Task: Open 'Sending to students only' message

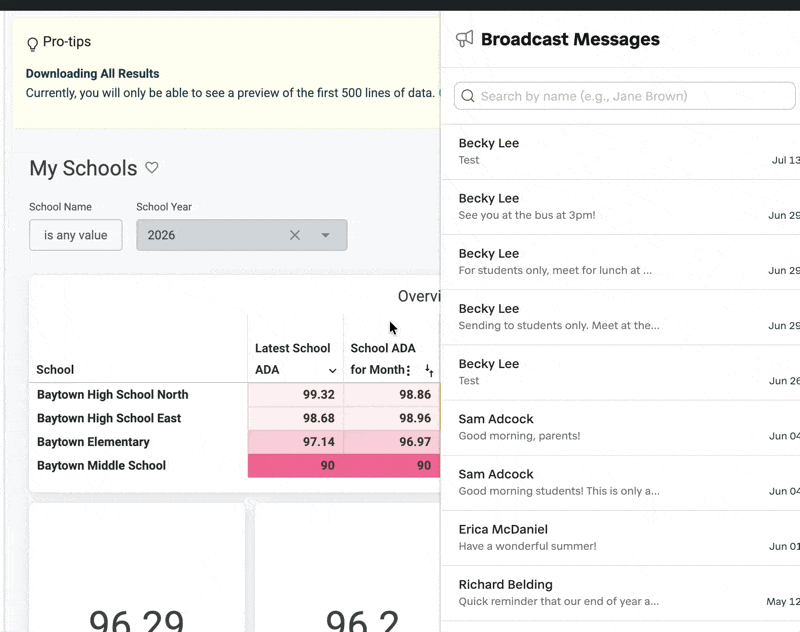Action: pos(620,317)
